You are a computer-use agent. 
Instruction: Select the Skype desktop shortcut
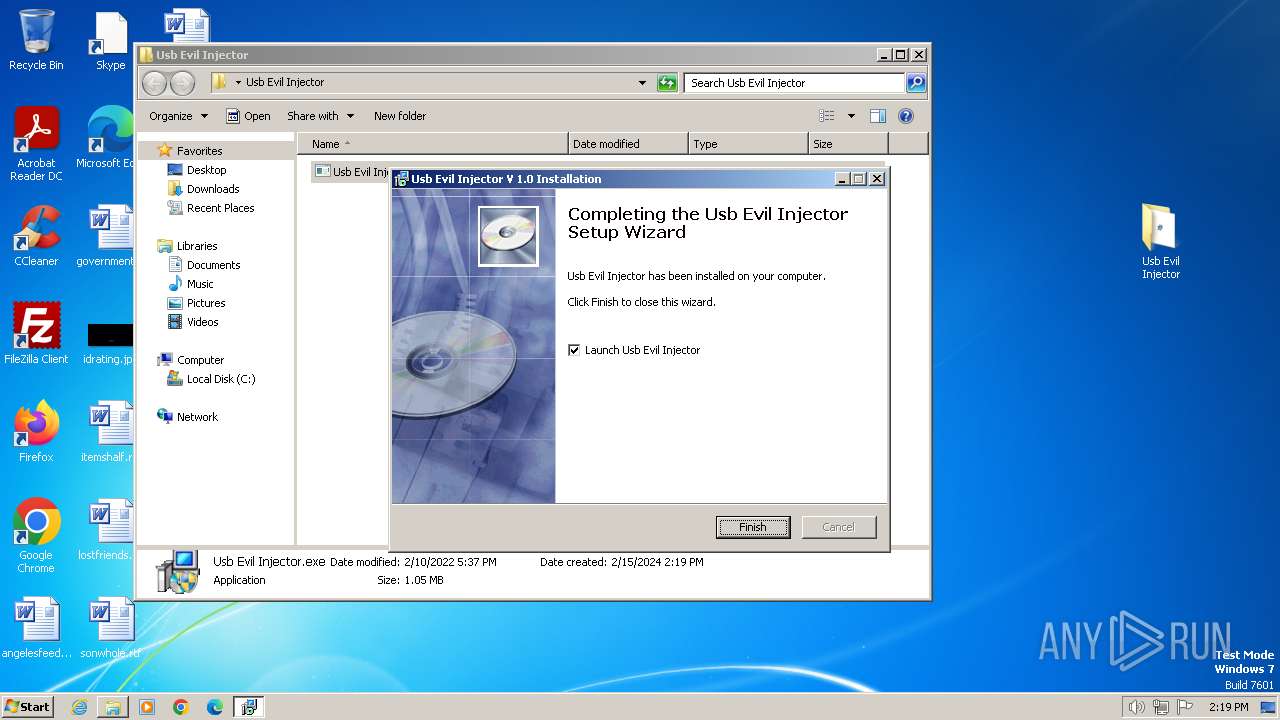(110, 41)
